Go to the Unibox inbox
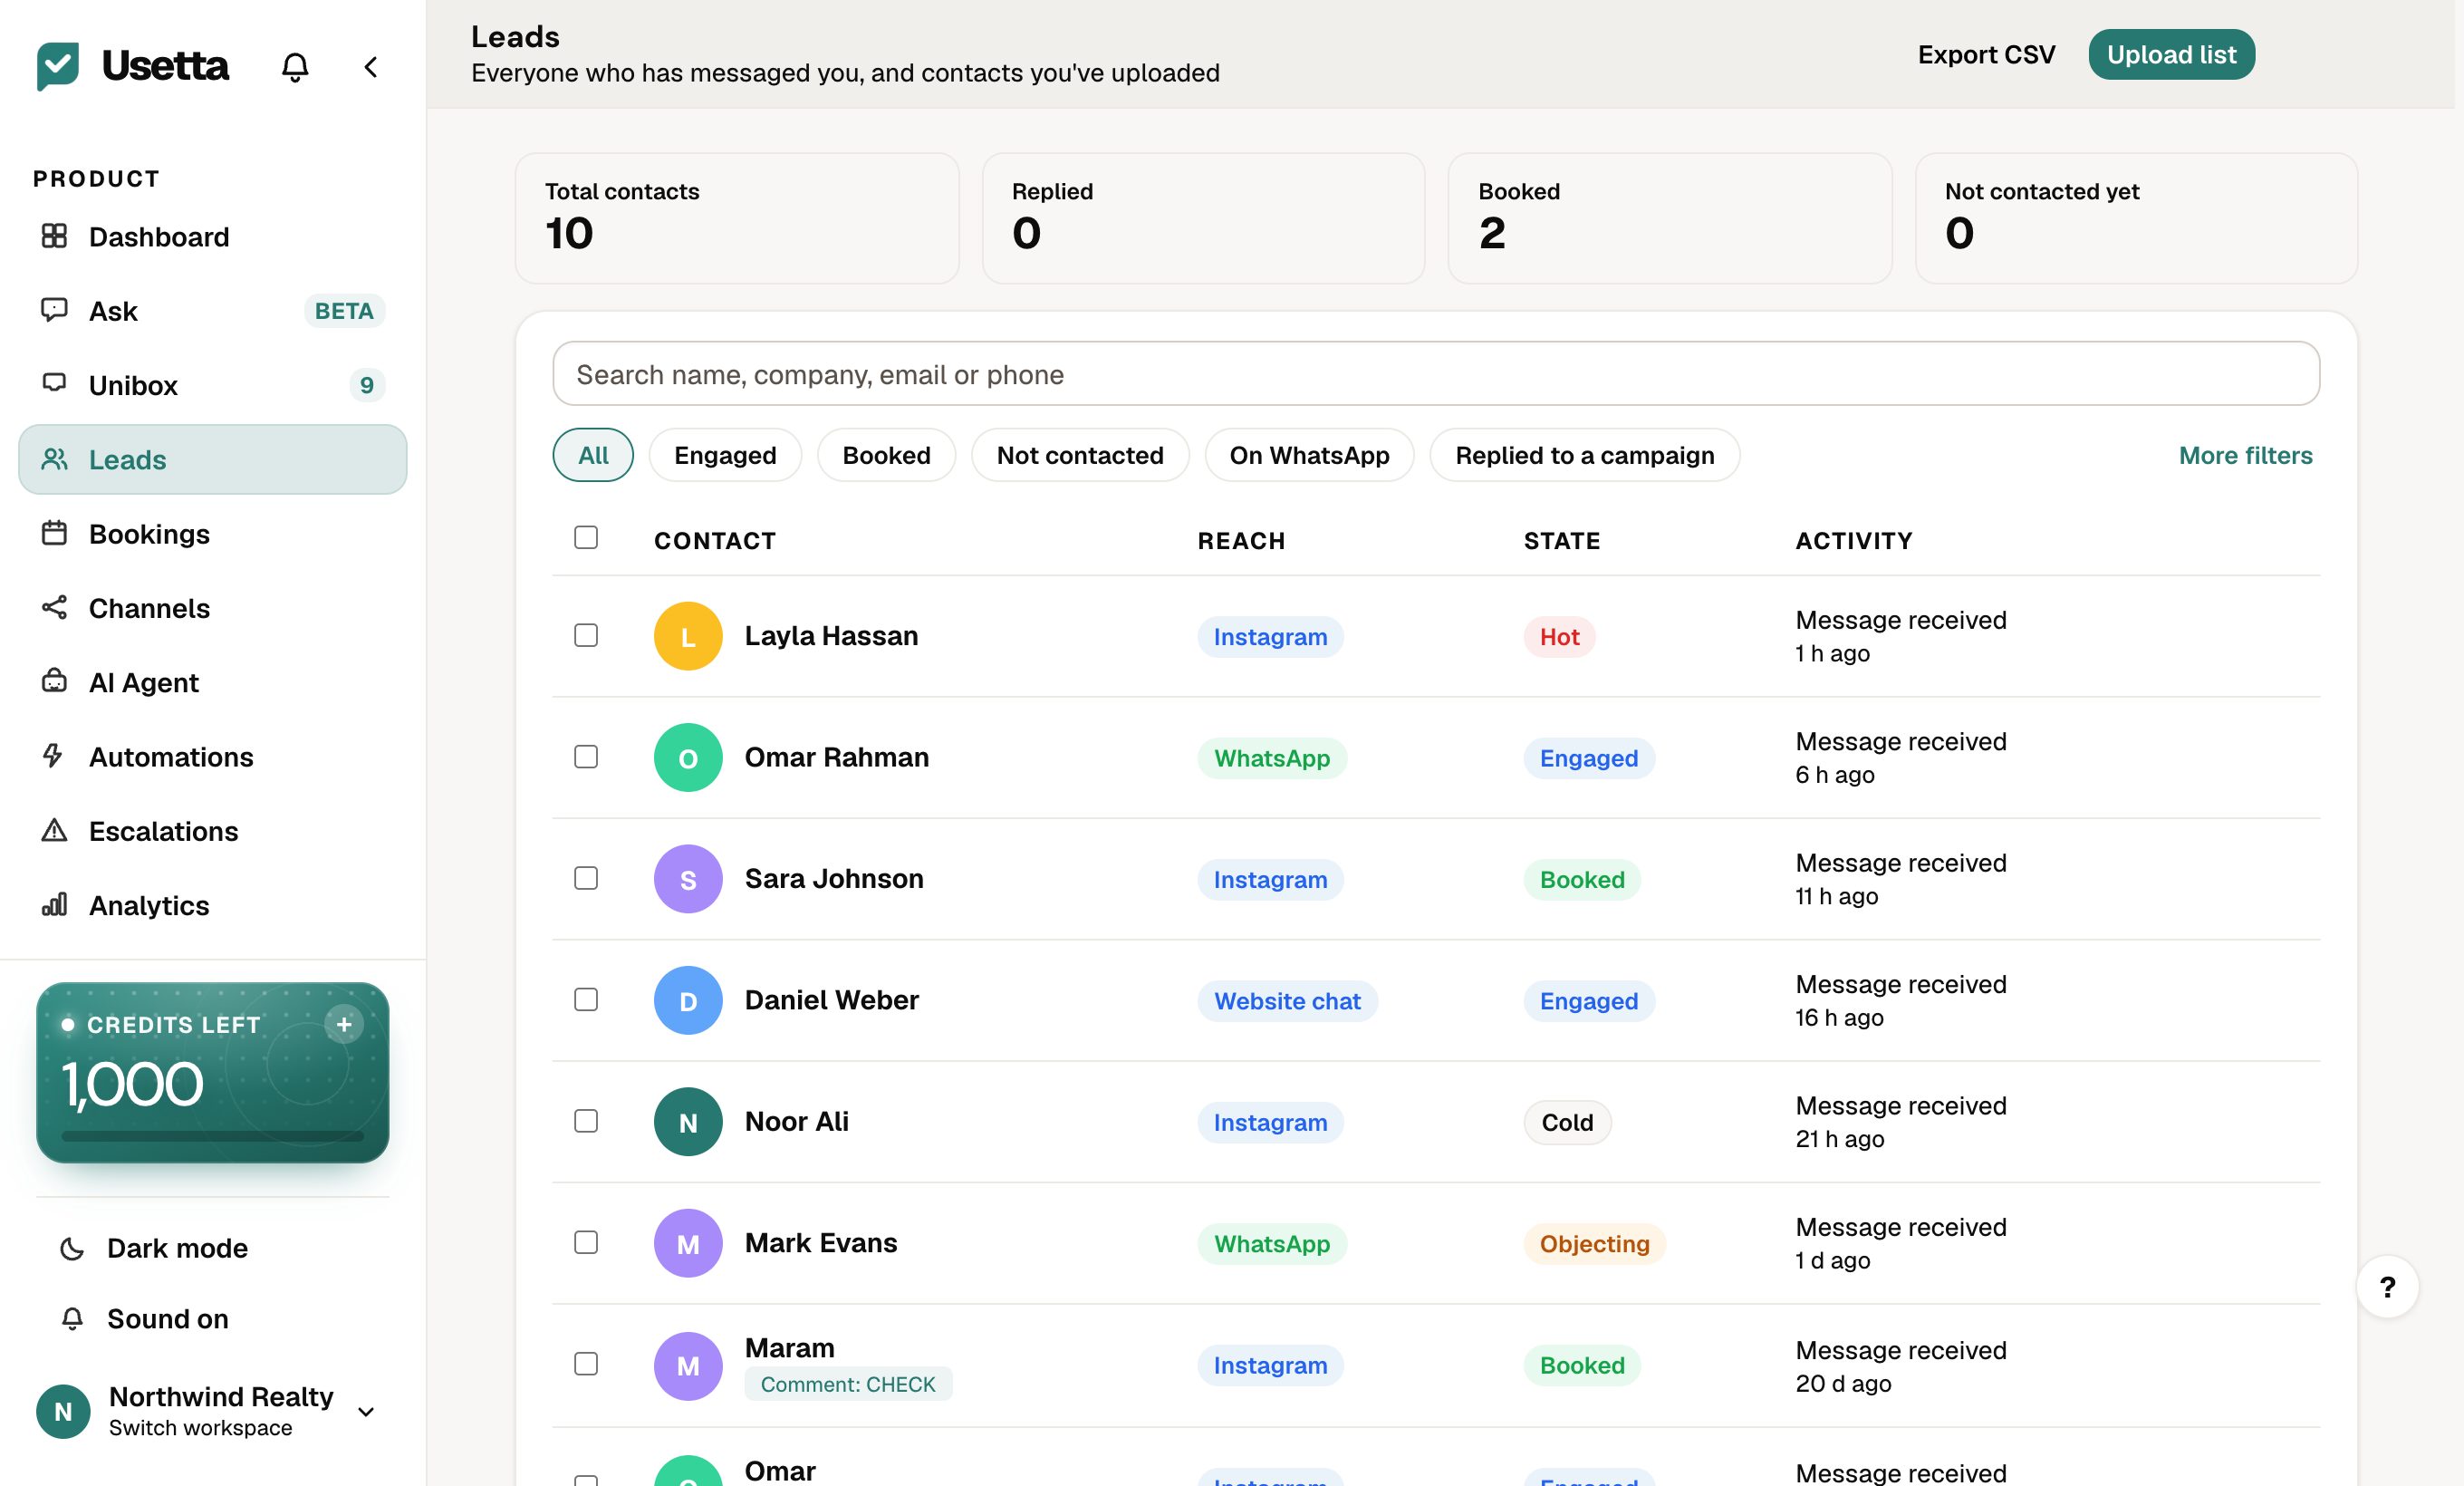 click(x=213, y=385)
